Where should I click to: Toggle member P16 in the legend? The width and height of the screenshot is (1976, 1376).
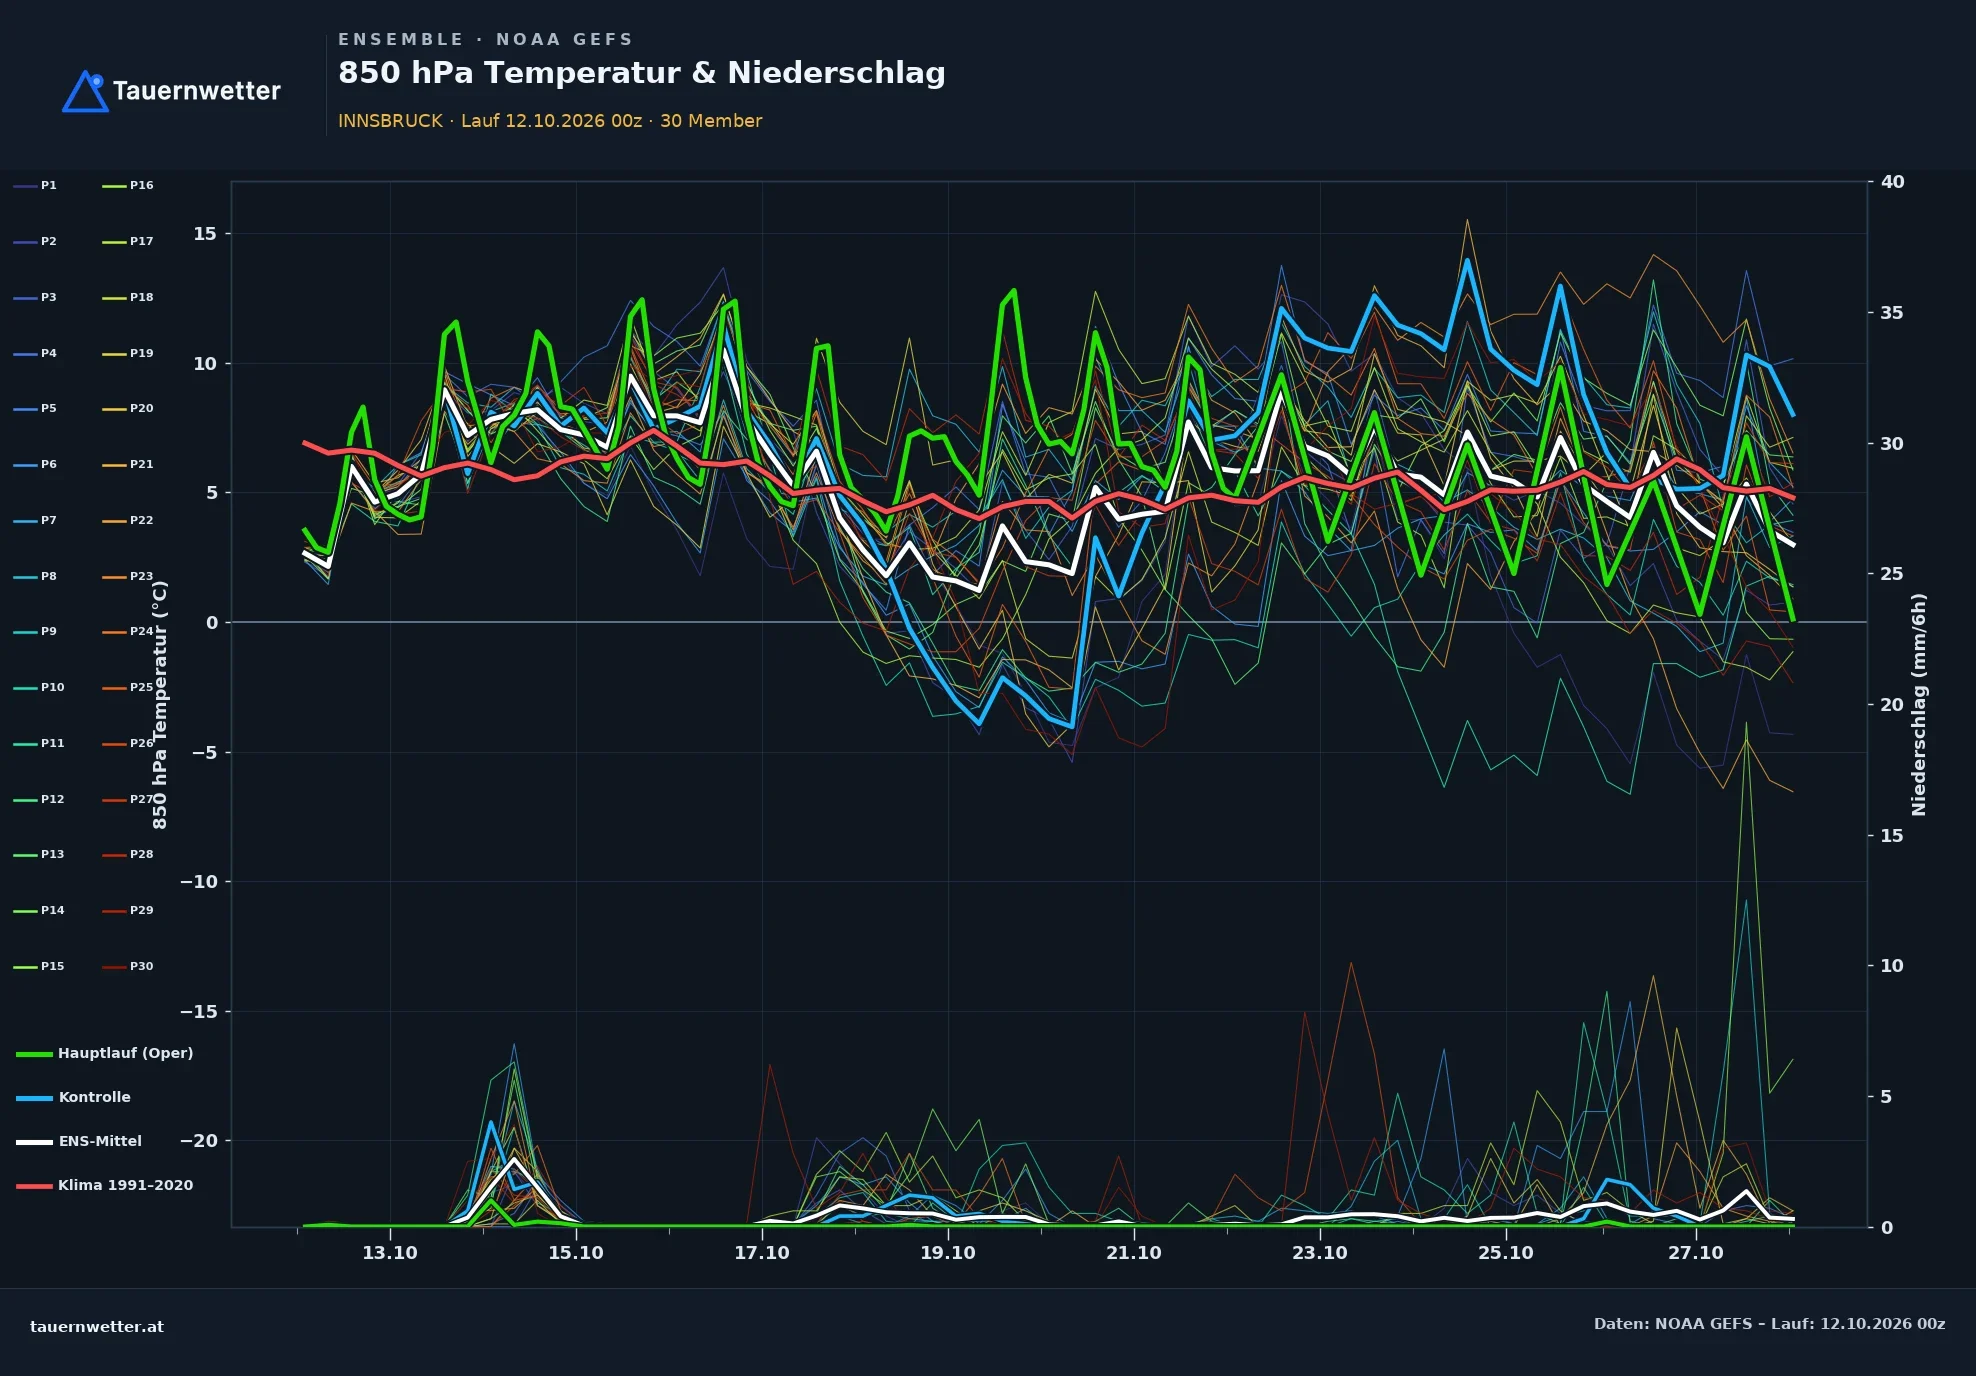(x=128, y=185)
